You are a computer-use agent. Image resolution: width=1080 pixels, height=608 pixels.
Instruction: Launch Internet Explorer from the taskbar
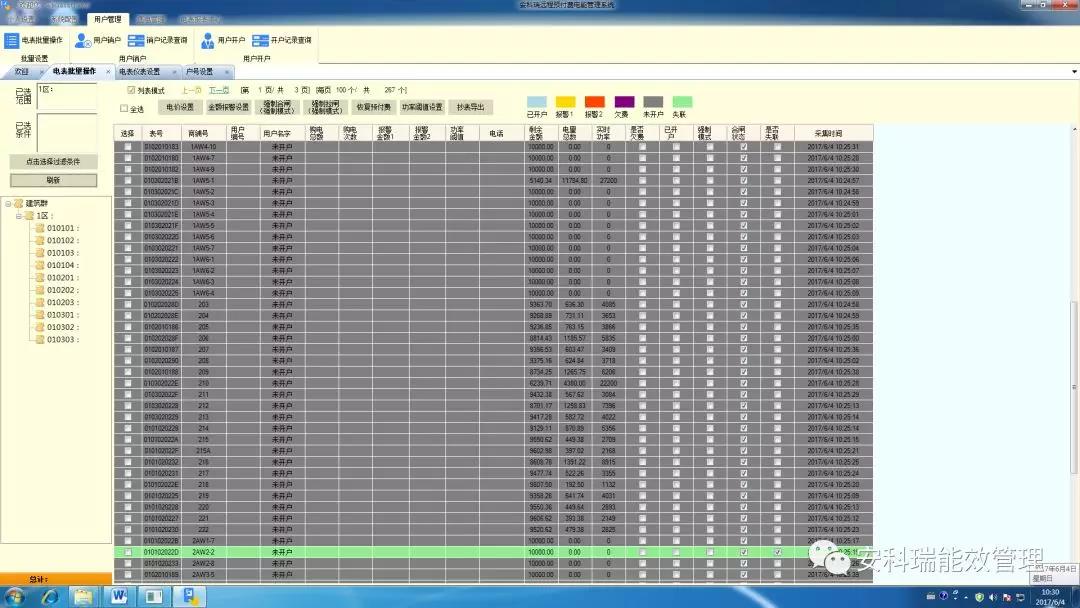click(x=50, y=596)
